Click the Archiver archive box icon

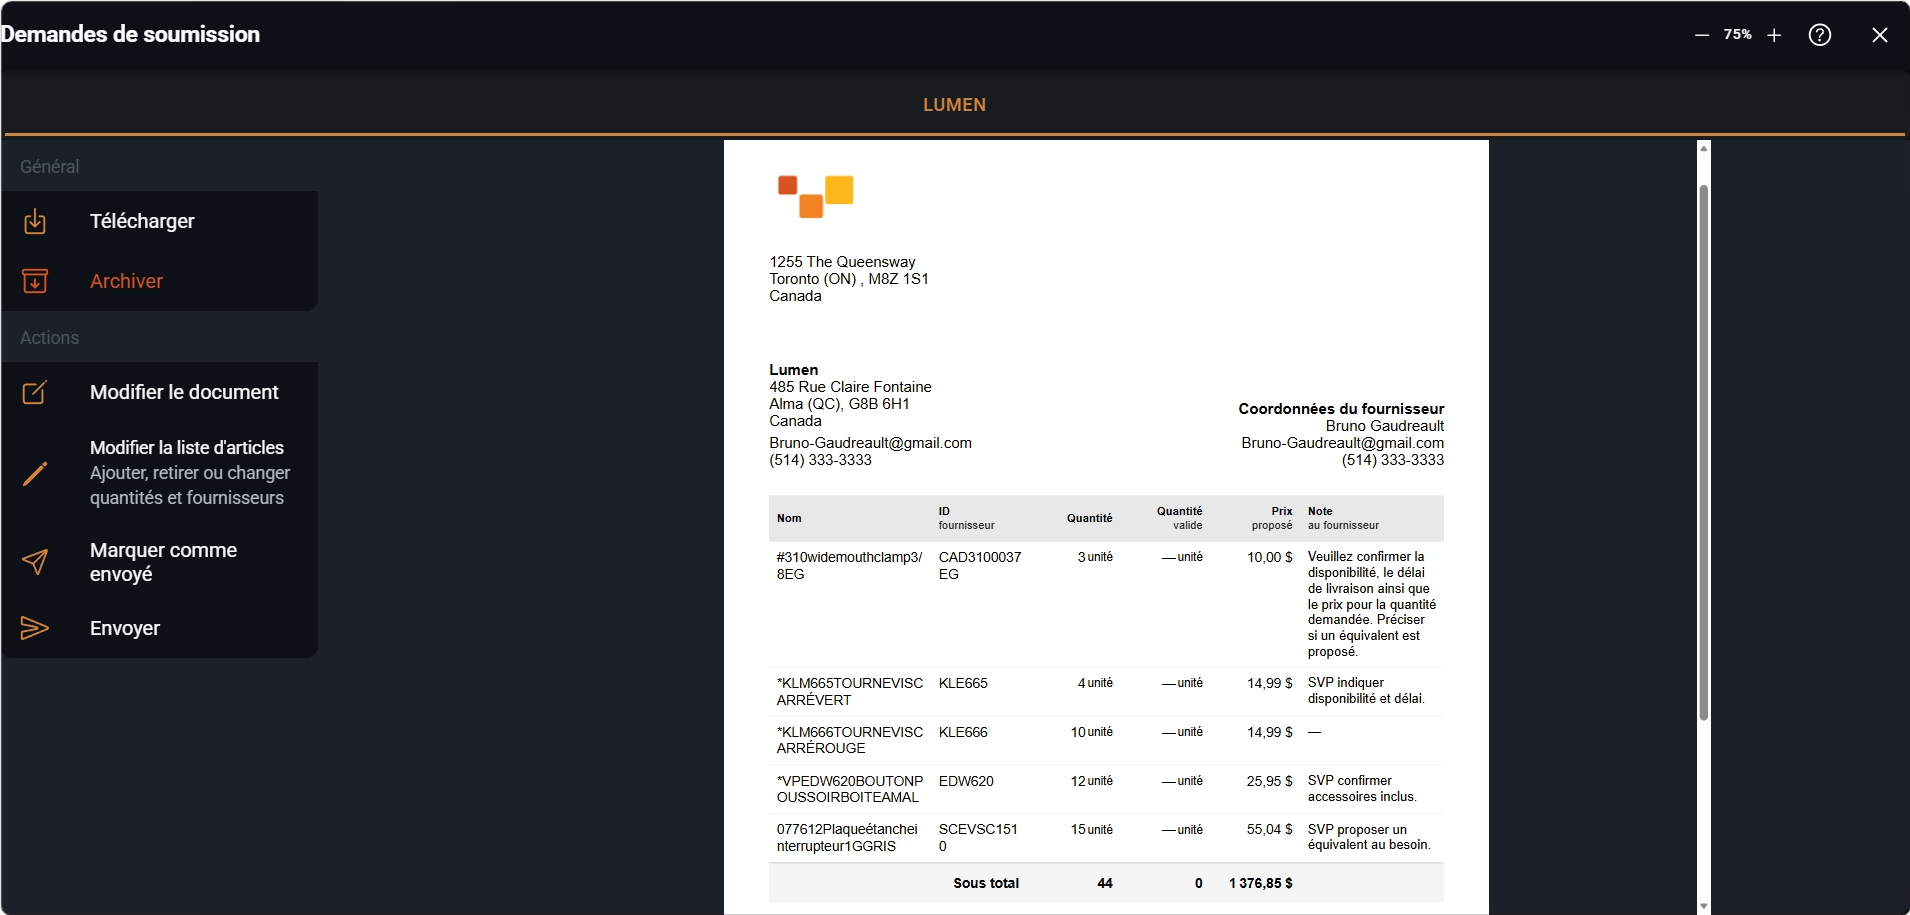tap(35, 281)
